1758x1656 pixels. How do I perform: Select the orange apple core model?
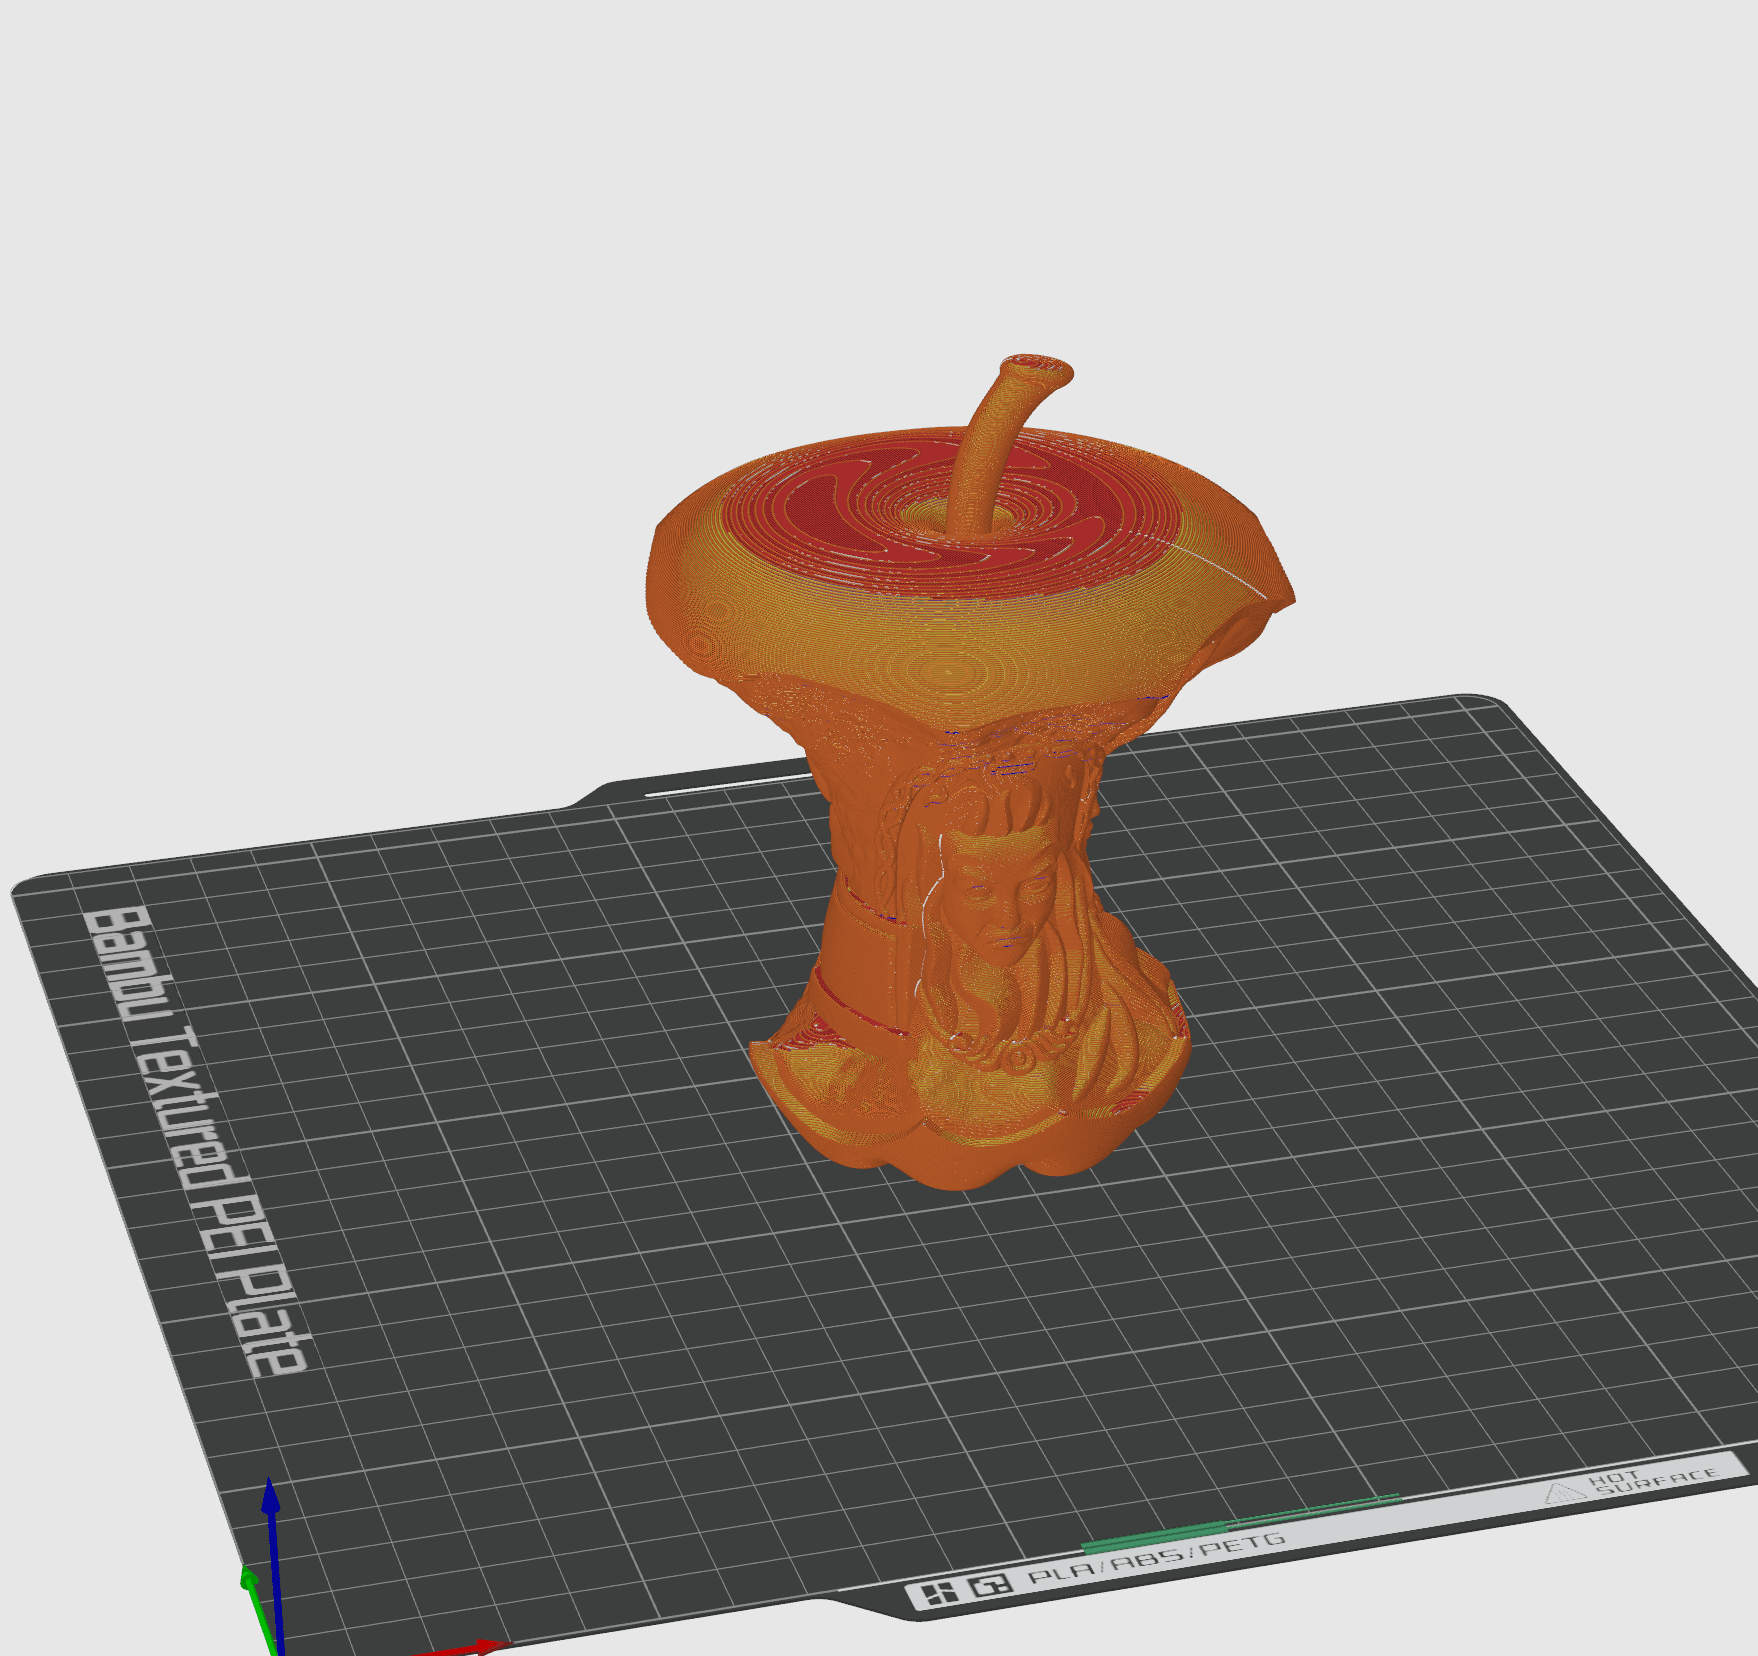coord(968,770)
